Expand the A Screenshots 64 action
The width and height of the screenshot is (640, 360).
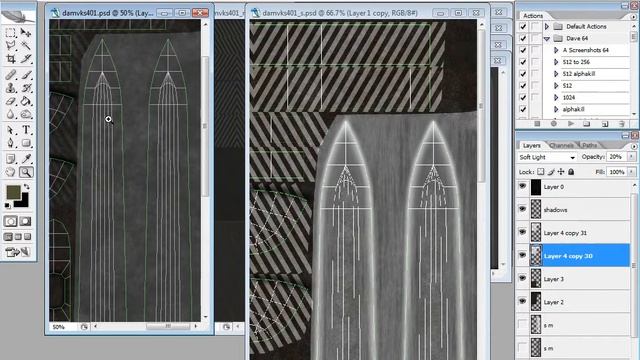point(556,50)
